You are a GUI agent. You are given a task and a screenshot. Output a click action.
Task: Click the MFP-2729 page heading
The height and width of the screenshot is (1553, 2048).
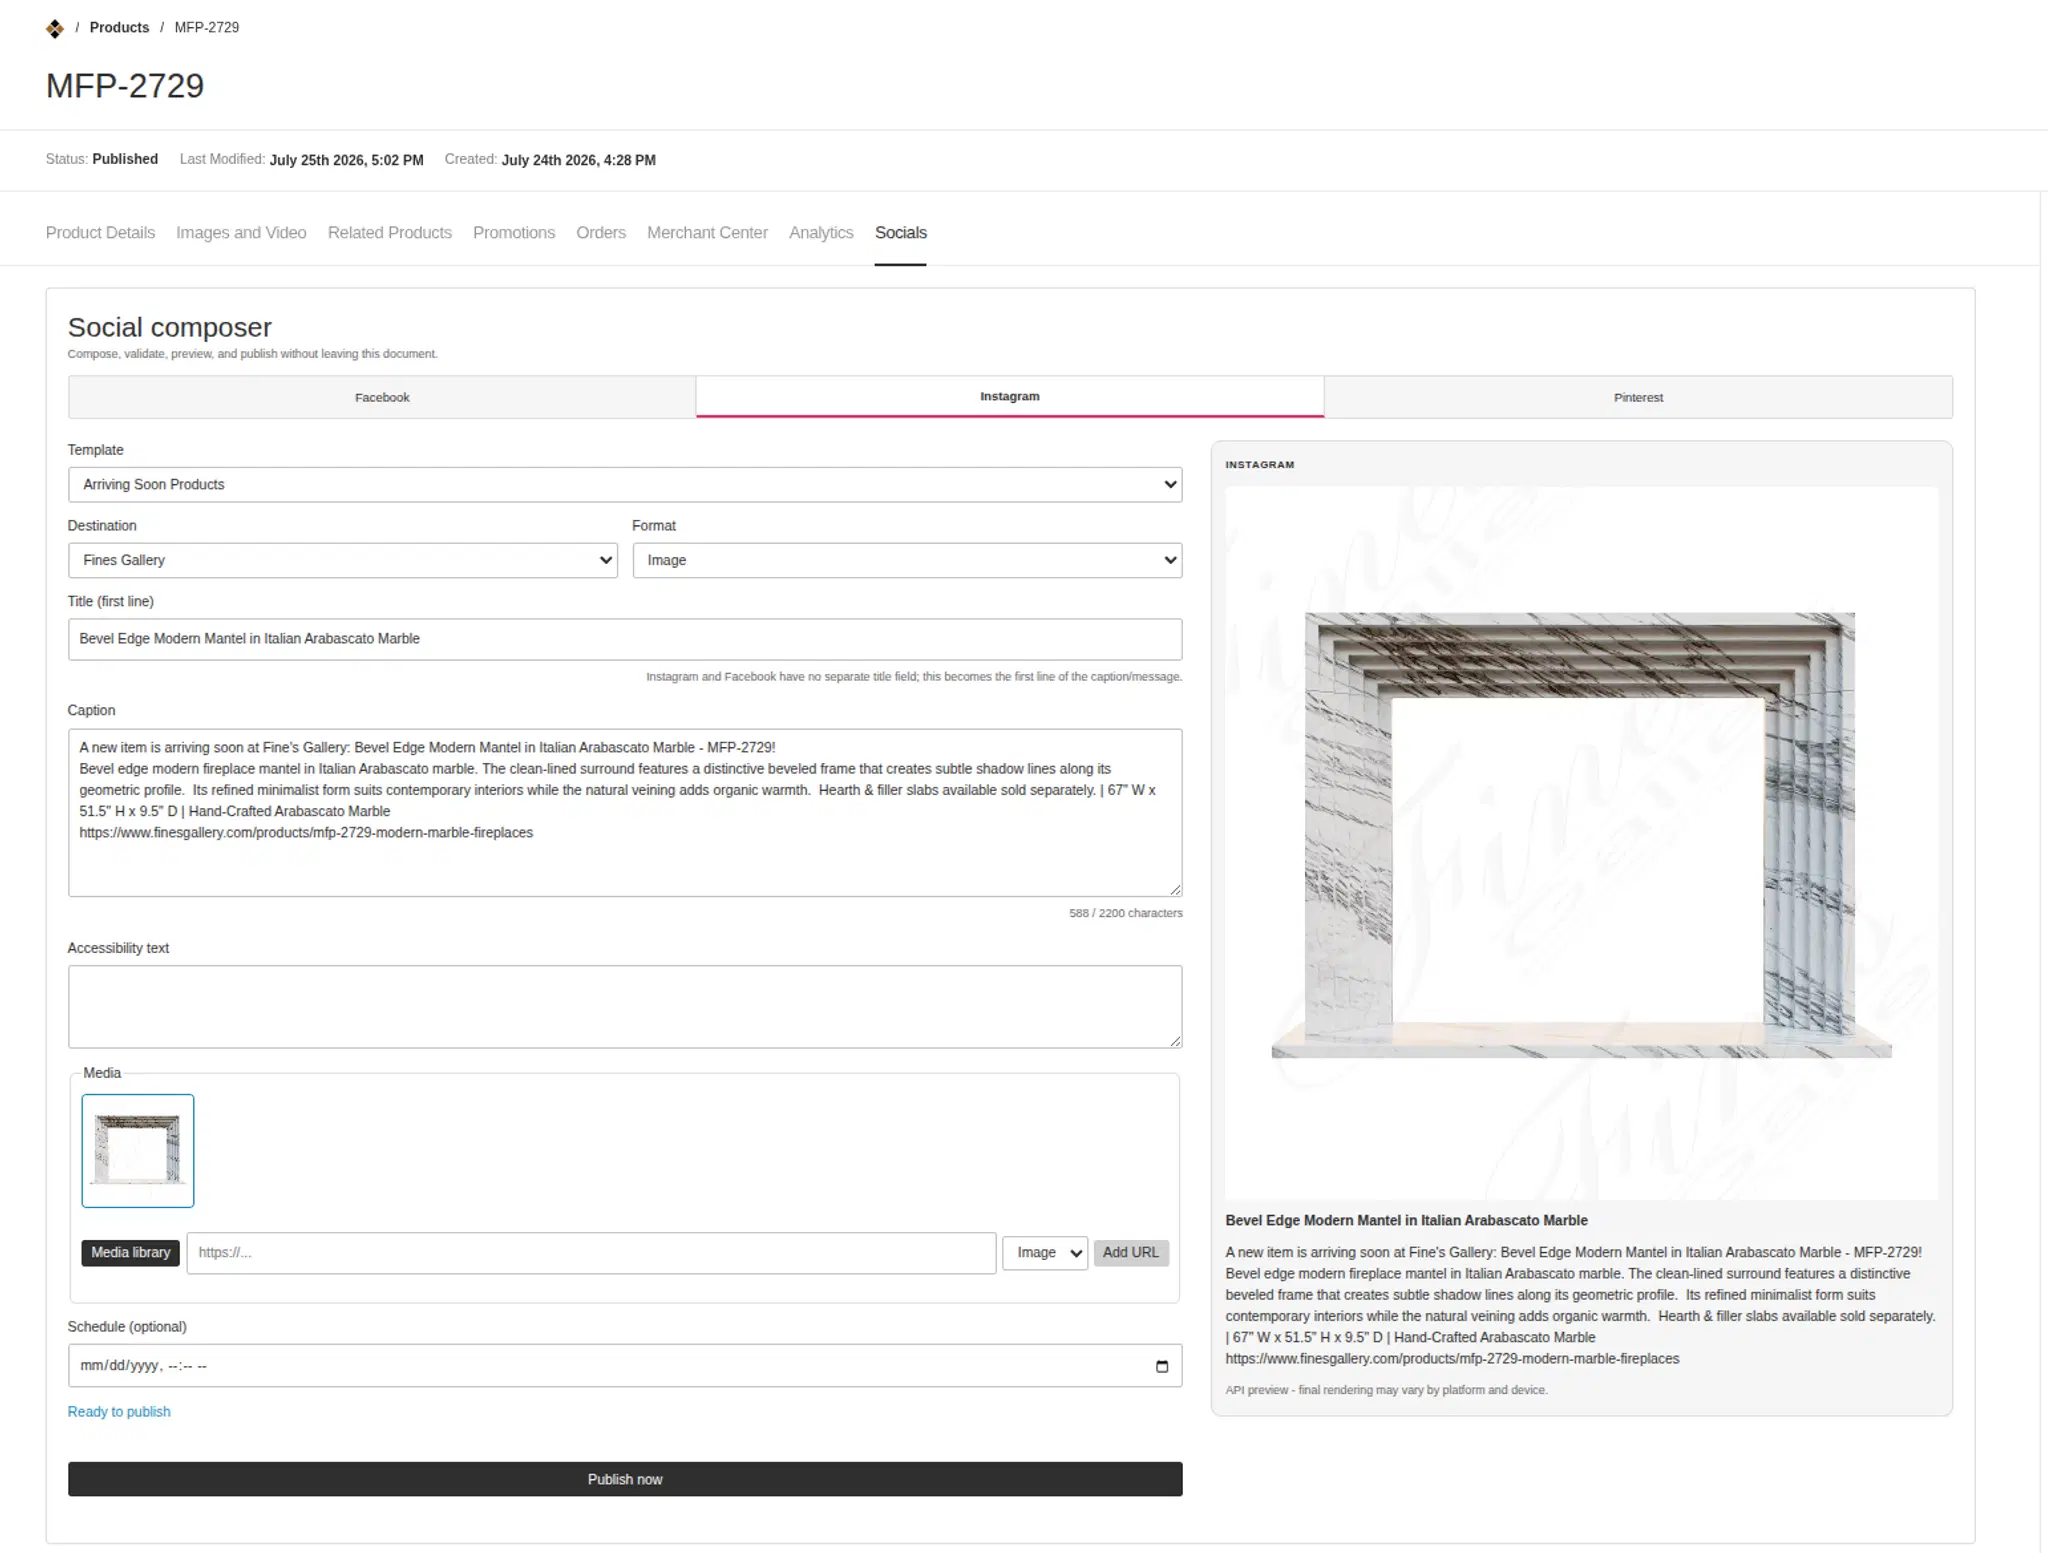pyautogui.click(x=125, y=86)
